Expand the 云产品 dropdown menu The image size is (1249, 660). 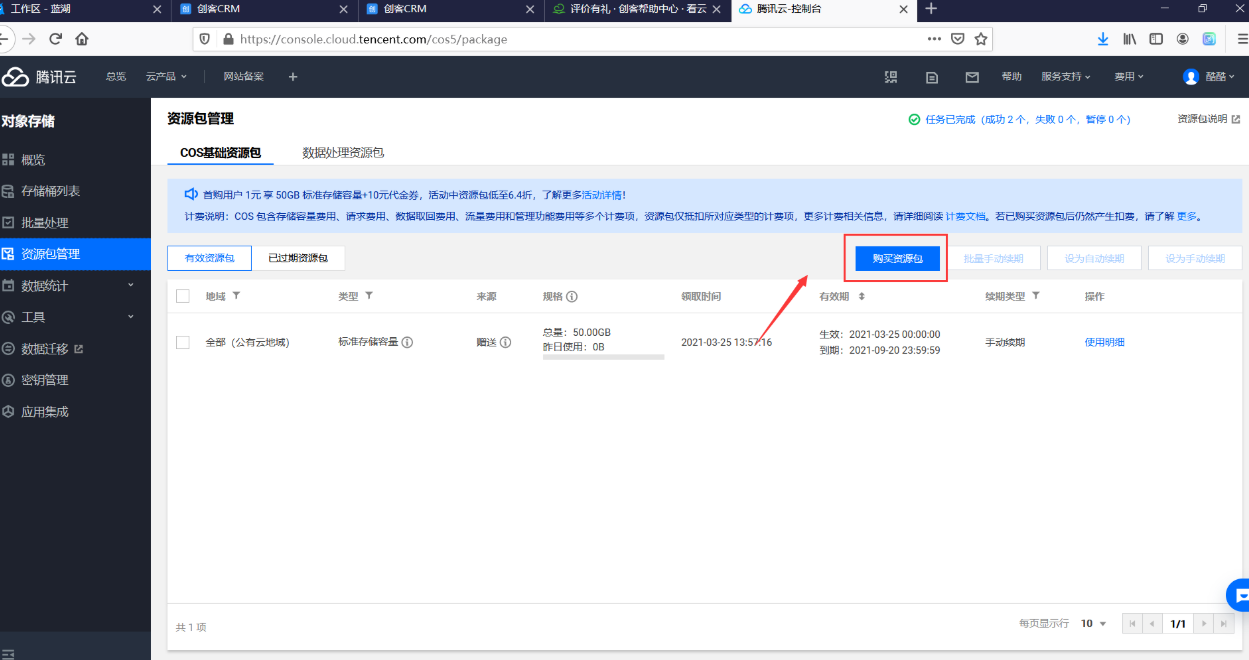[x=166, y=77]
